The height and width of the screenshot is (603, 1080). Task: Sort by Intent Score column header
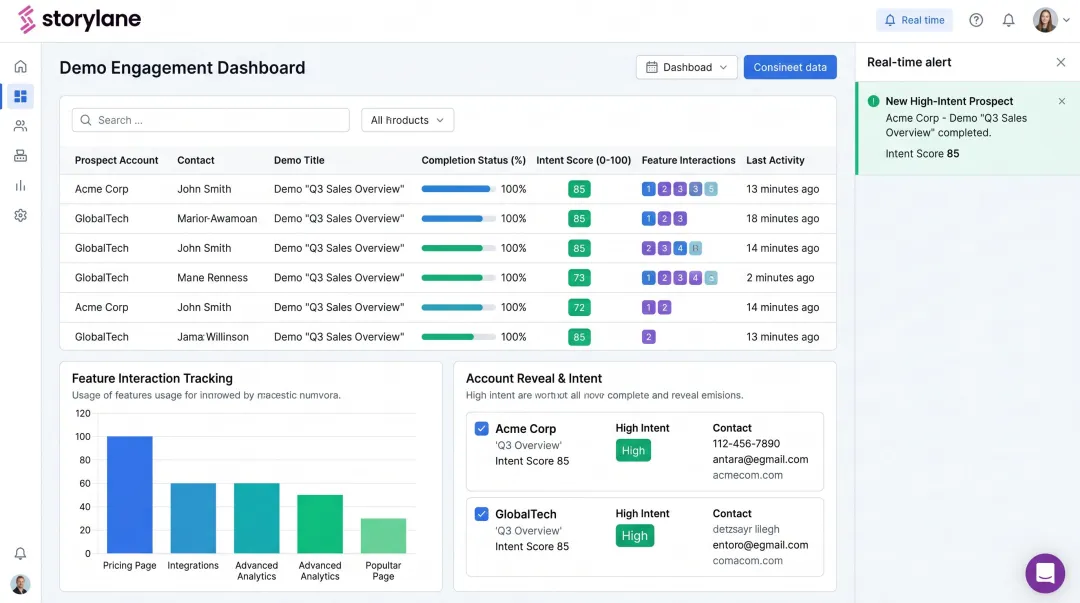point(583,160)
